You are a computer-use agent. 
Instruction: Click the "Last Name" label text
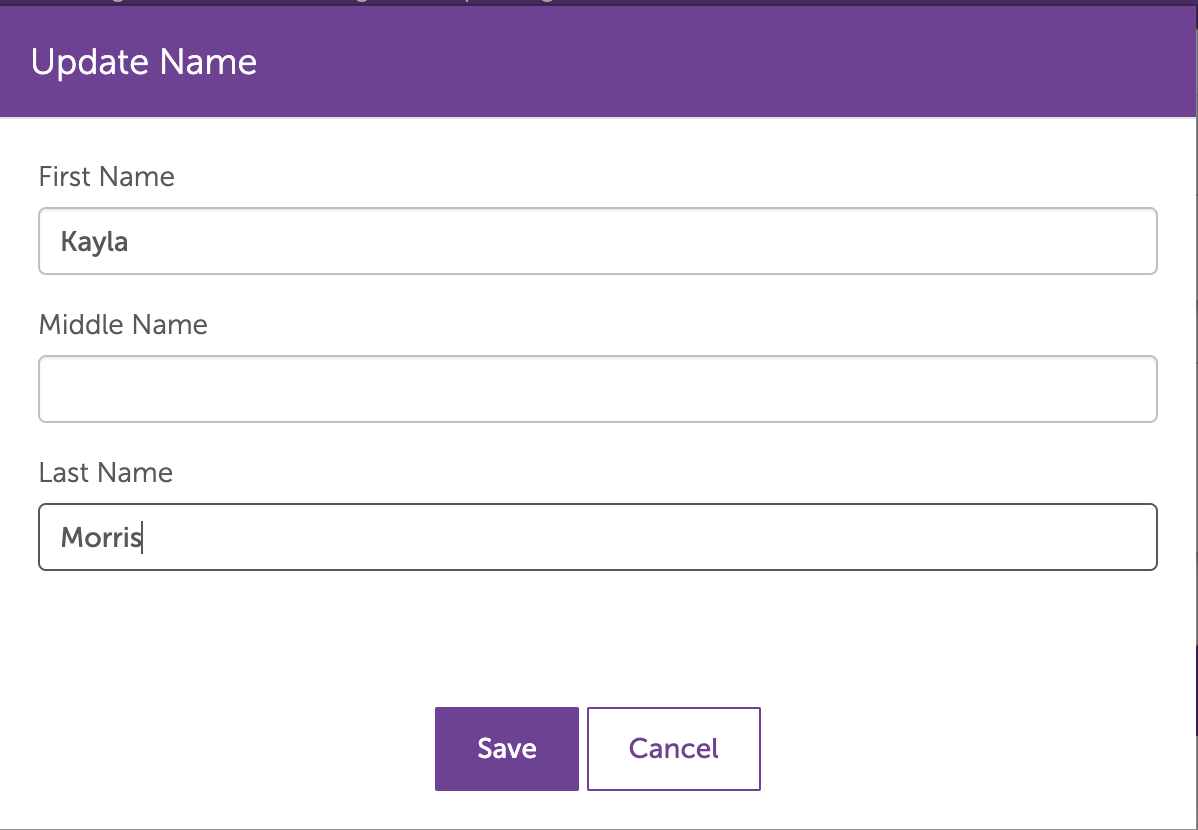pos(105,473)
